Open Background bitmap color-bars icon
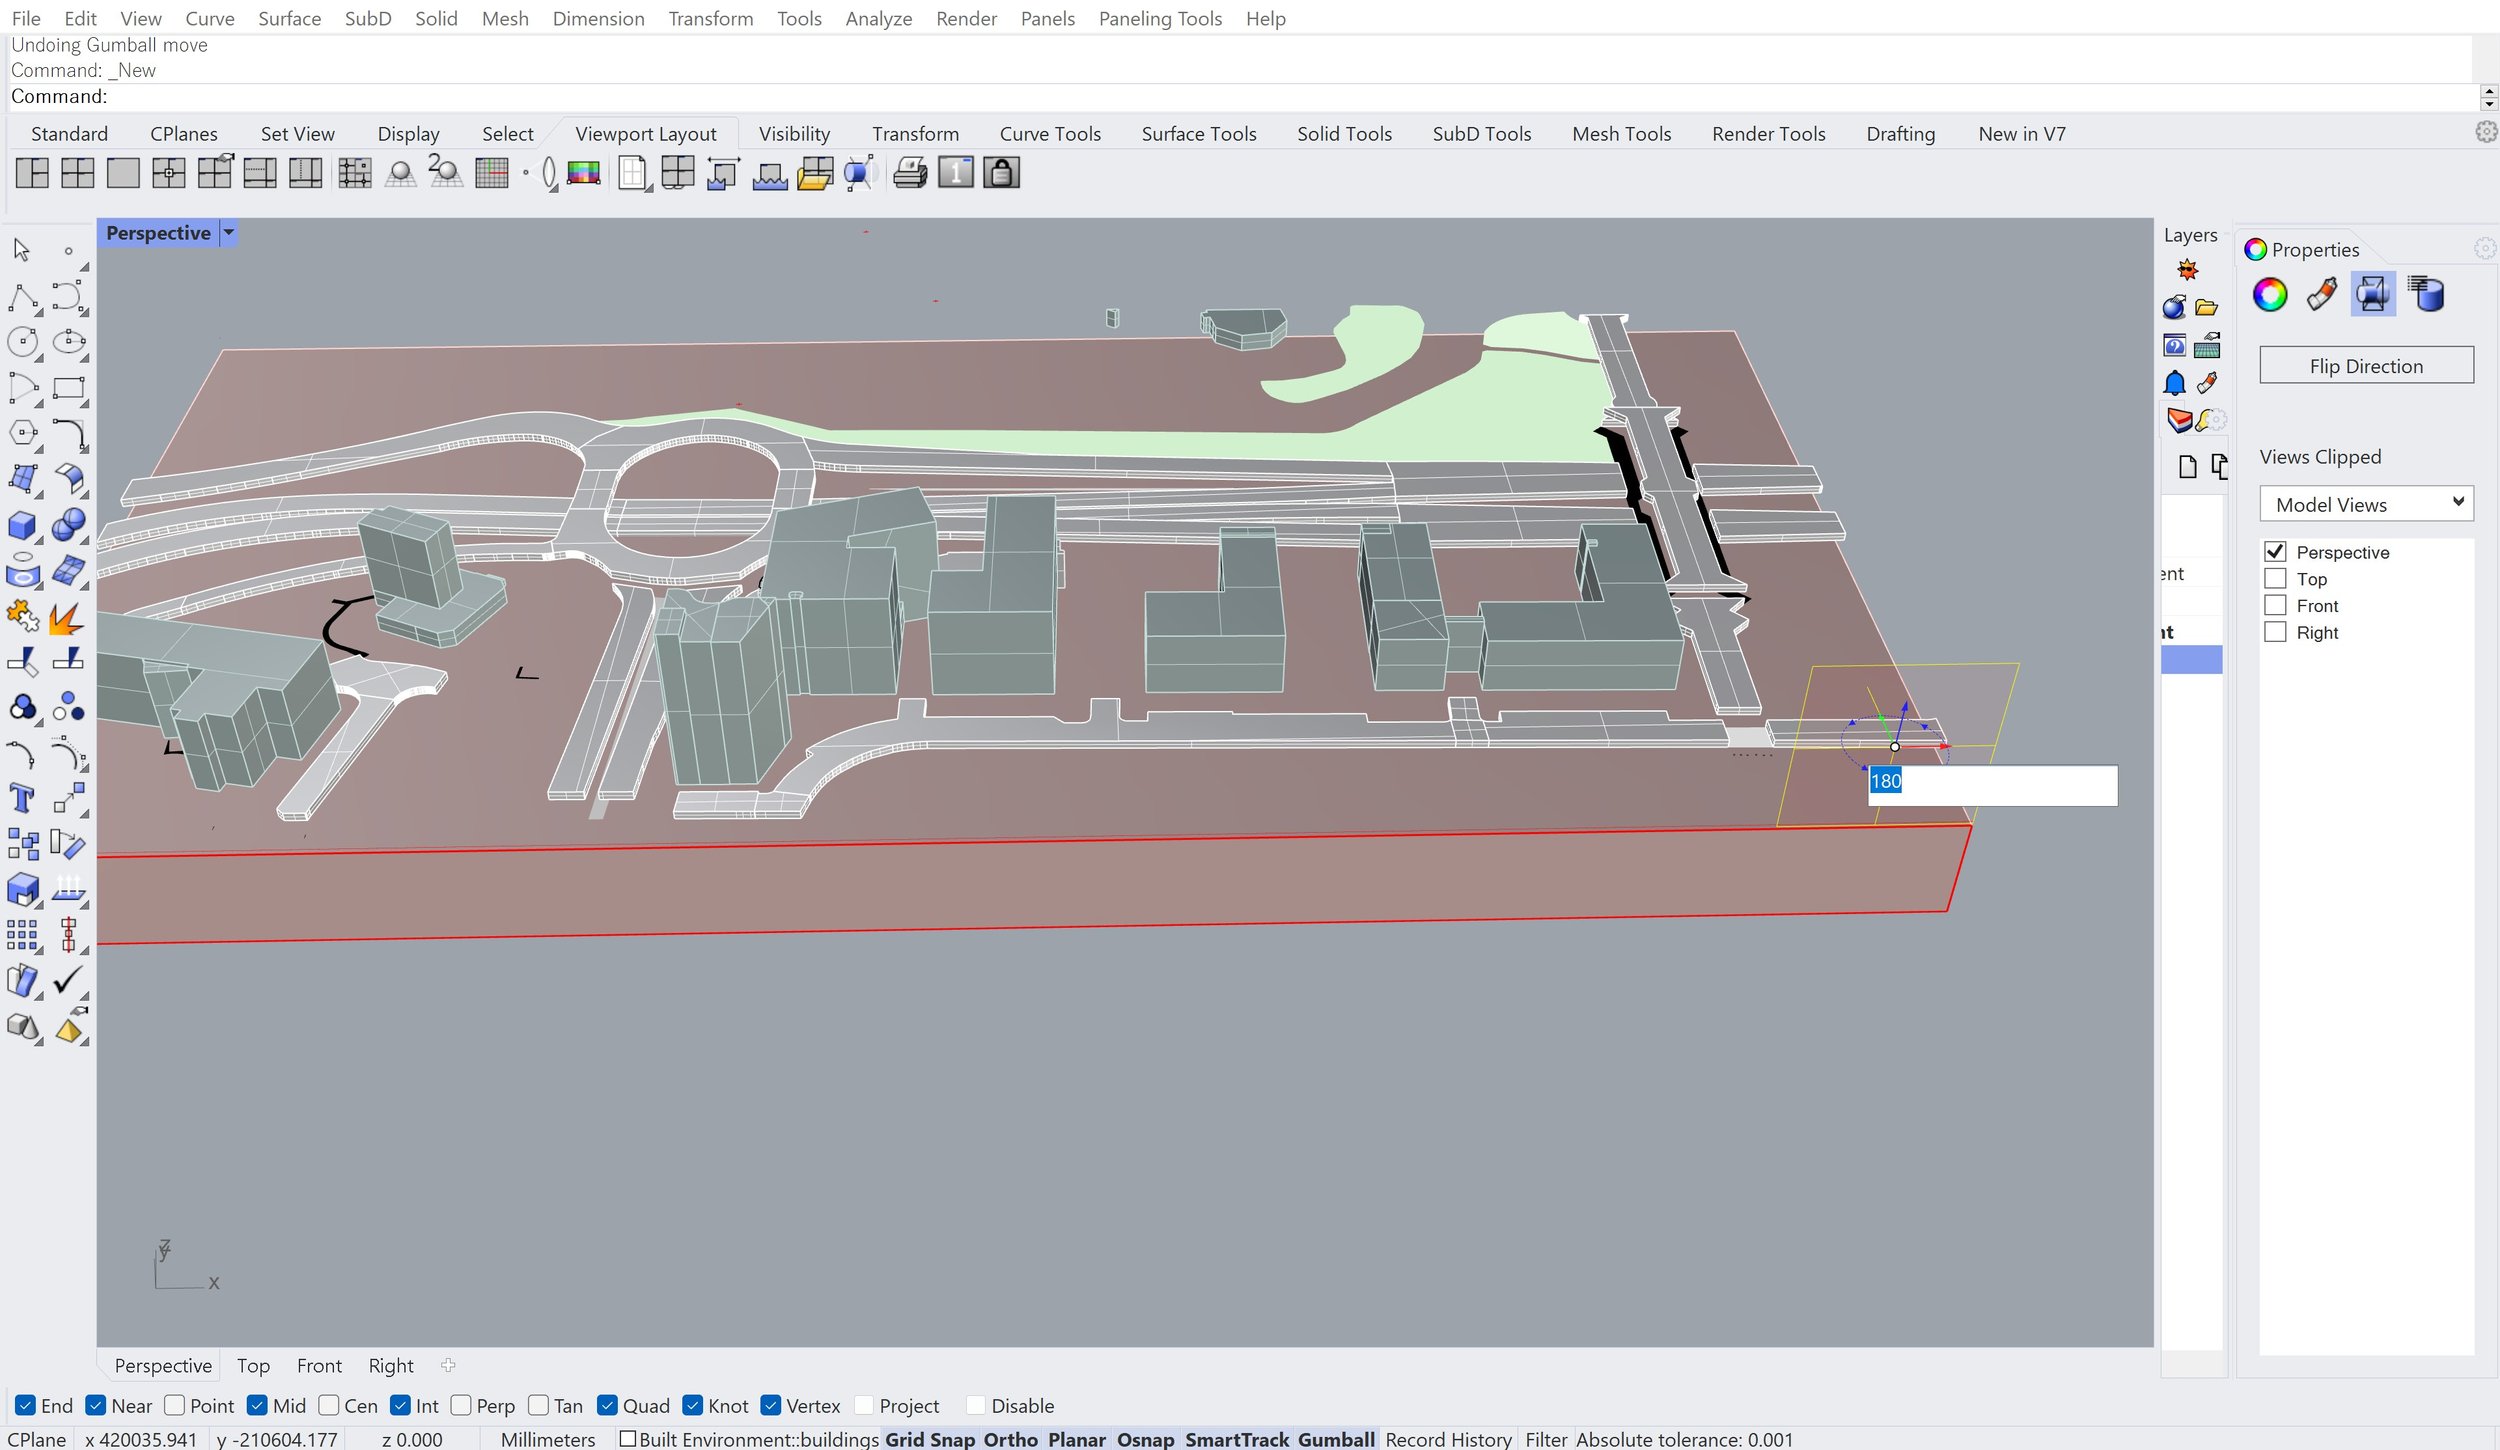This screenshot has width=2500, height=1450. click(584, 173)
